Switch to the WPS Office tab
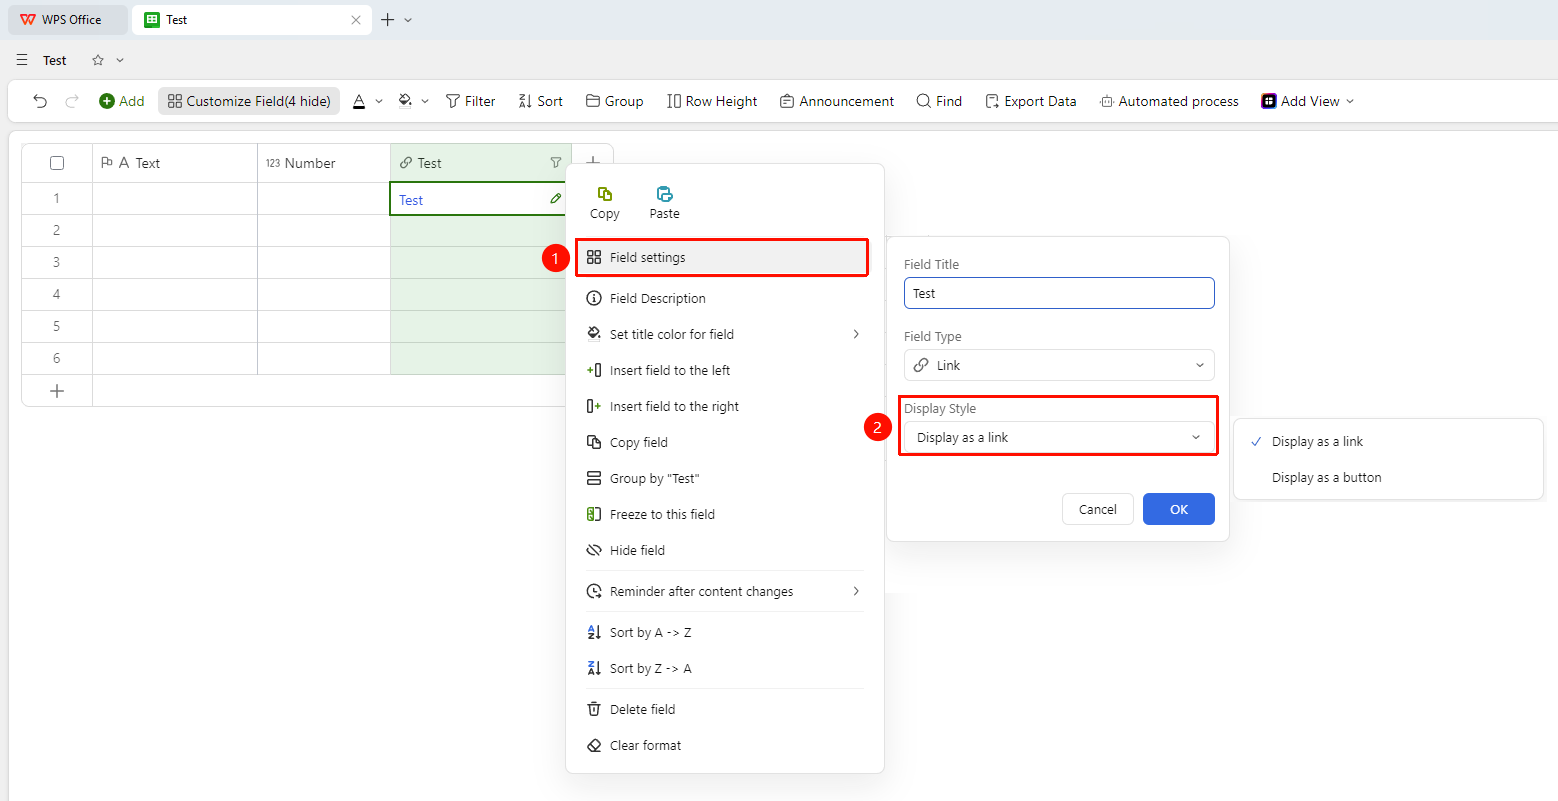 68,19
